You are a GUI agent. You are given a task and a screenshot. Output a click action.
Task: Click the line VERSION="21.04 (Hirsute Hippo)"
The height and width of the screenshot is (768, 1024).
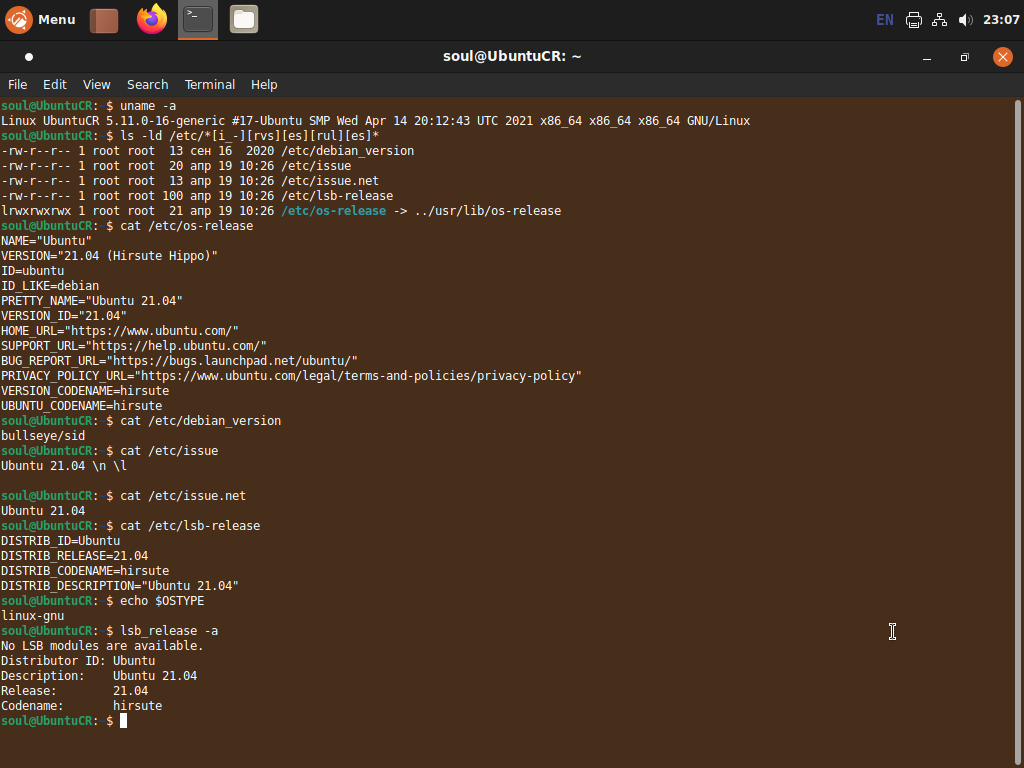point(109,256)
